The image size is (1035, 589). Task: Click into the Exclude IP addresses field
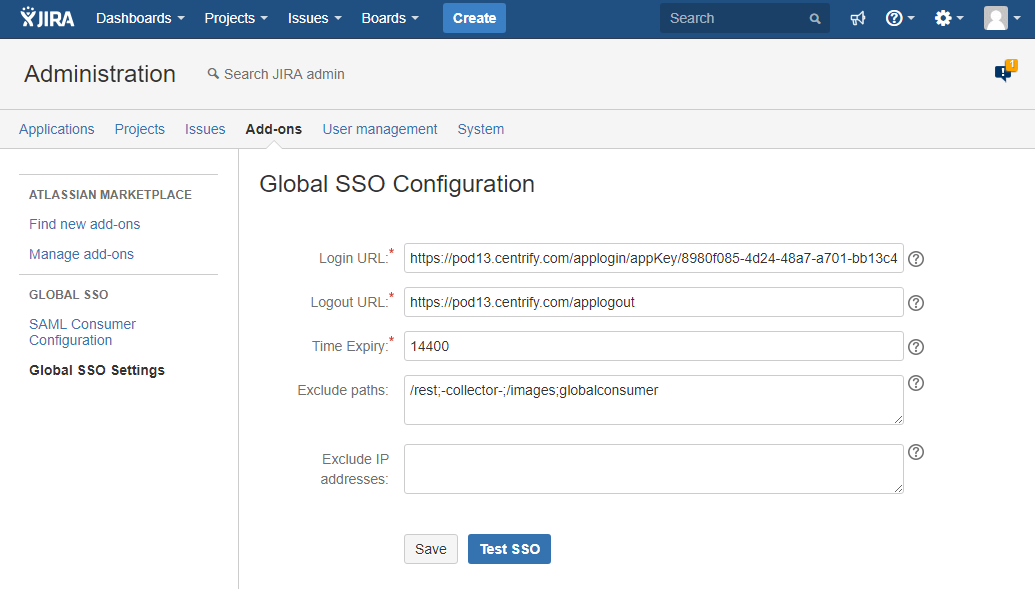[653, 469]
